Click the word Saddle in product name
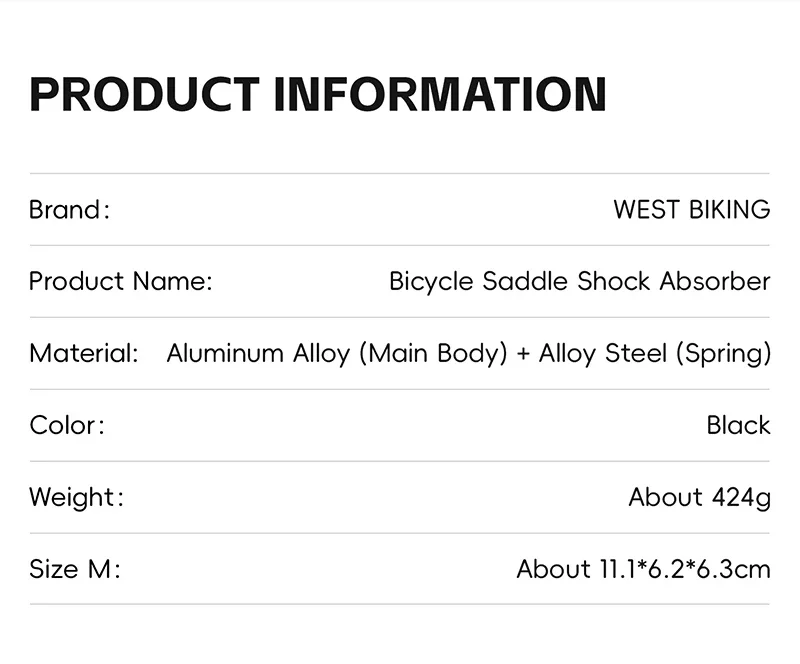800x664 pixels. 525,281
